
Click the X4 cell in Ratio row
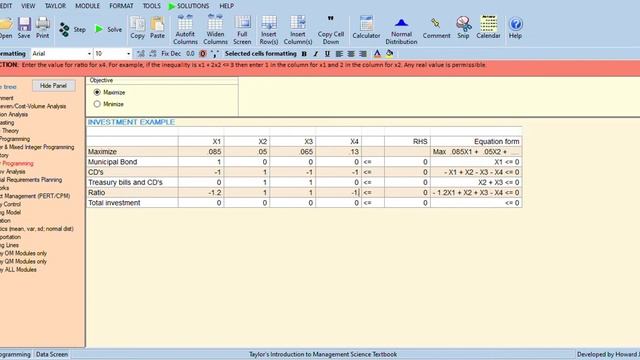338,193
